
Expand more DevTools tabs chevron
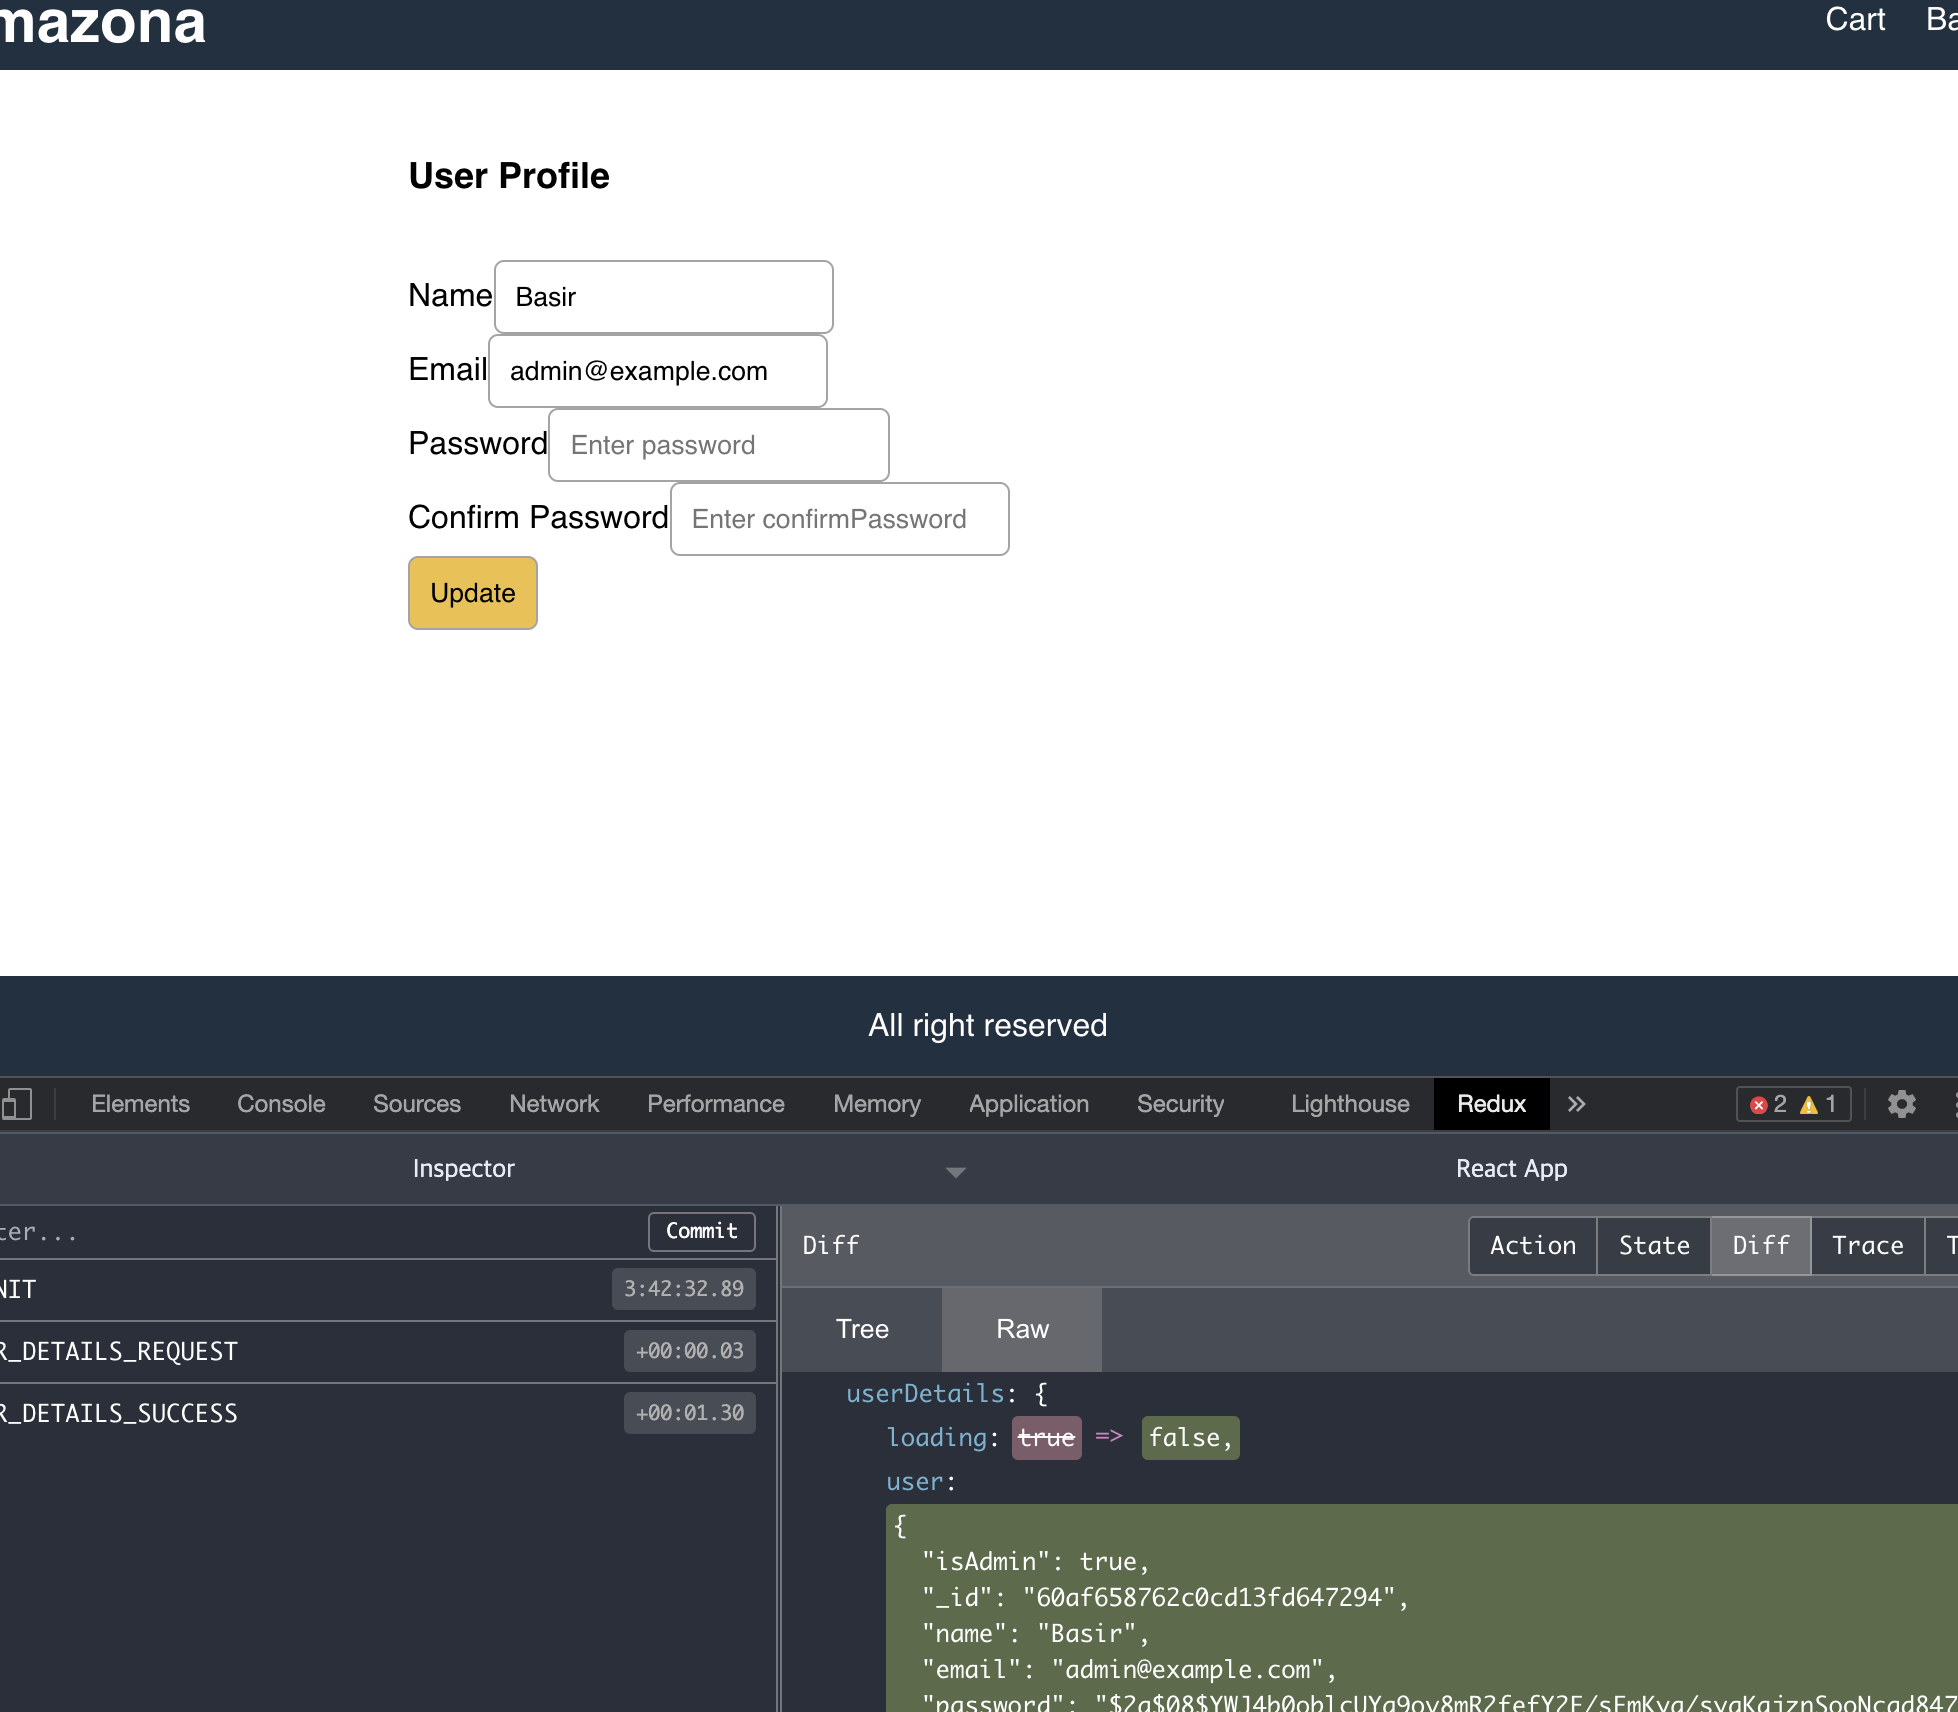pyautogui.click(x=1576, y=1104)
